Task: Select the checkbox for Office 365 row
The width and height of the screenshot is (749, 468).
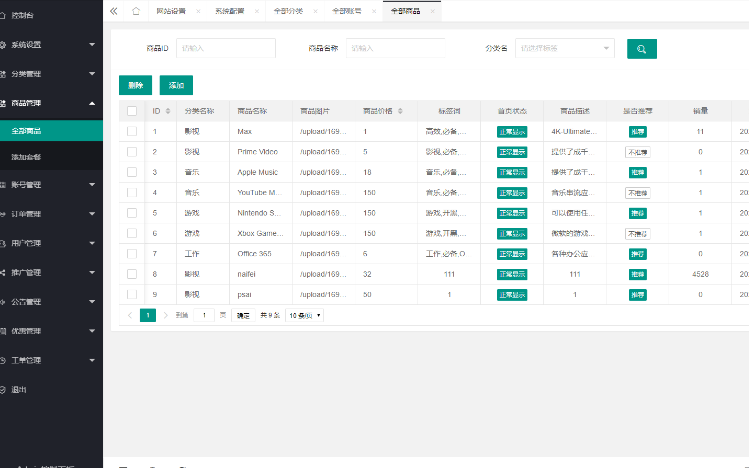Action: coord(132,253)
